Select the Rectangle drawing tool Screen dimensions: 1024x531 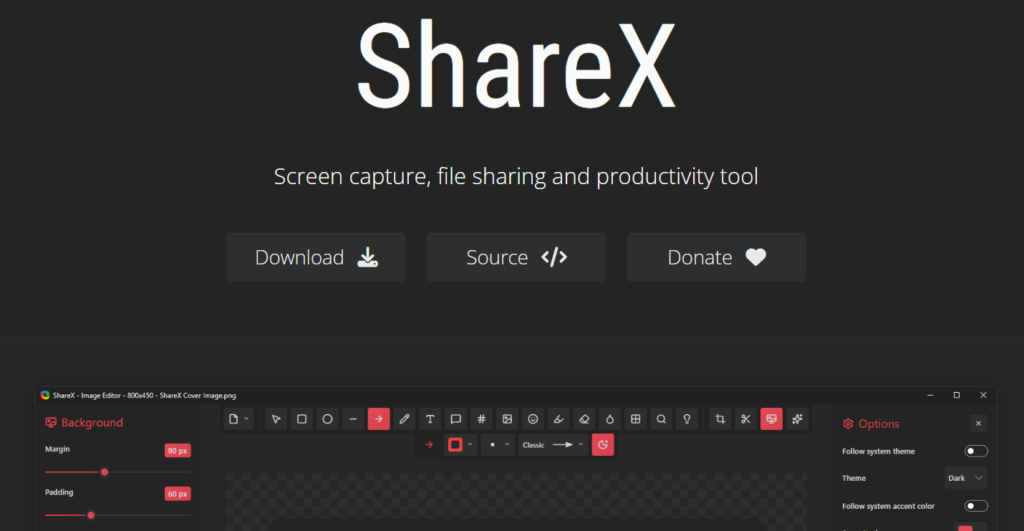coord(302,419)
